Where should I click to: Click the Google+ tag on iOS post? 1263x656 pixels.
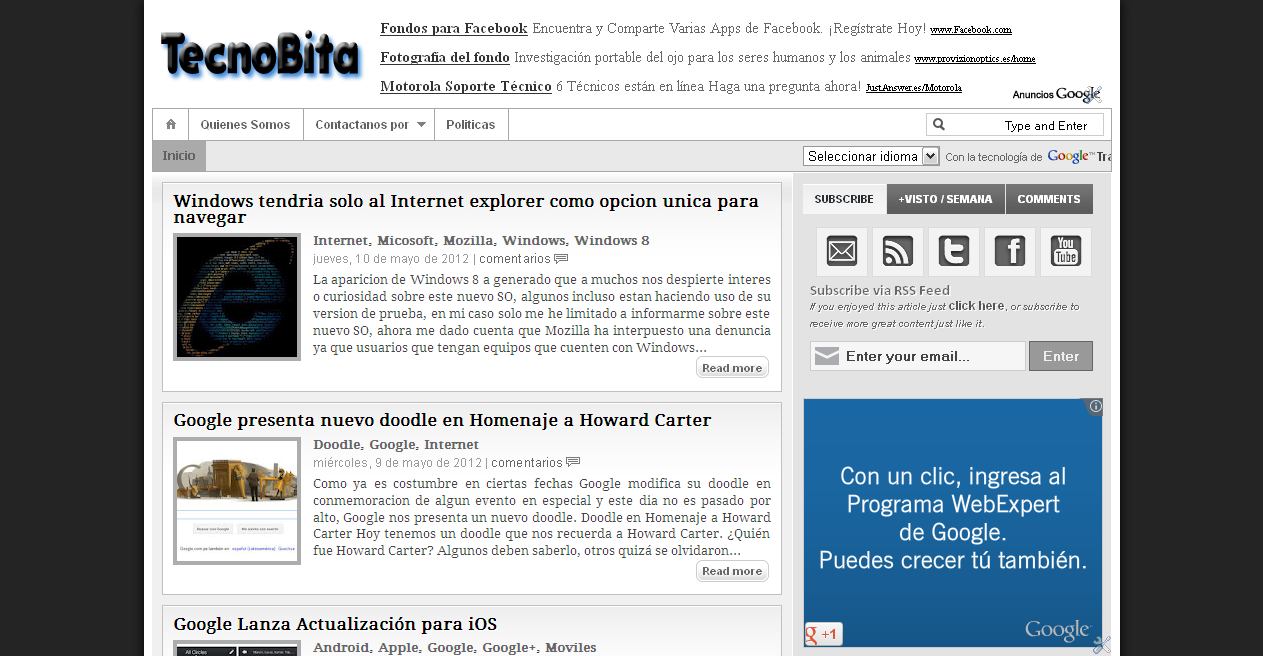tap(509, 647)
